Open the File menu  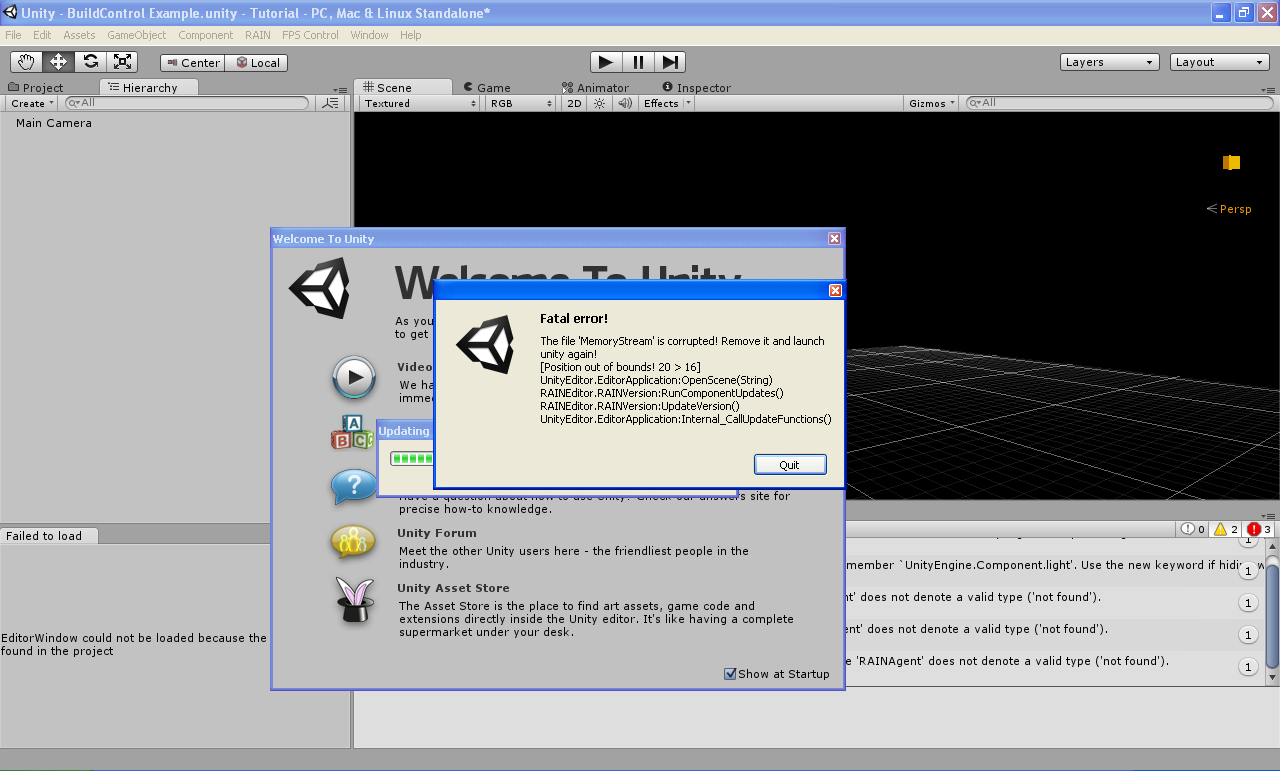click(x=13, y=35)
